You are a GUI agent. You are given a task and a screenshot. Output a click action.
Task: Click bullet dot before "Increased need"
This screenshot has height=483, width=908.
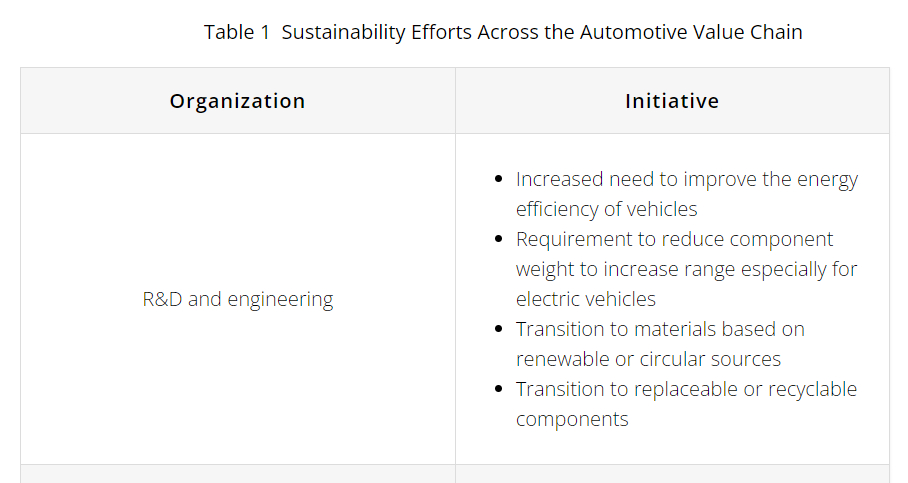tap(499, 179)
